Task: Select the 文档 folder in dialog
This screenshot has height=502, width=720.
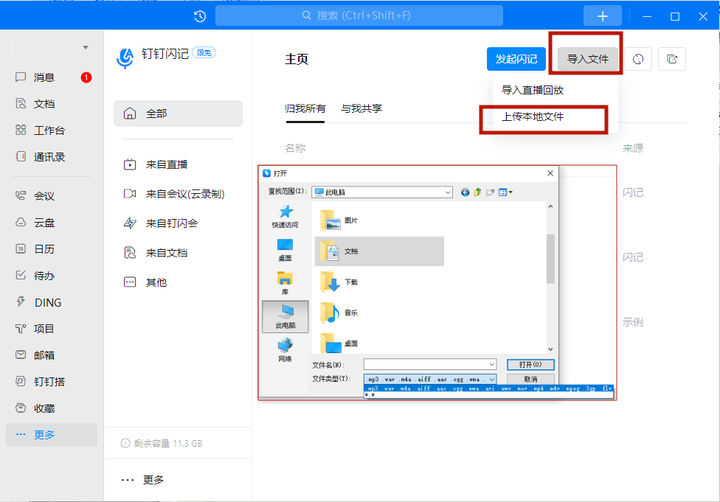Action: (379, 251)
